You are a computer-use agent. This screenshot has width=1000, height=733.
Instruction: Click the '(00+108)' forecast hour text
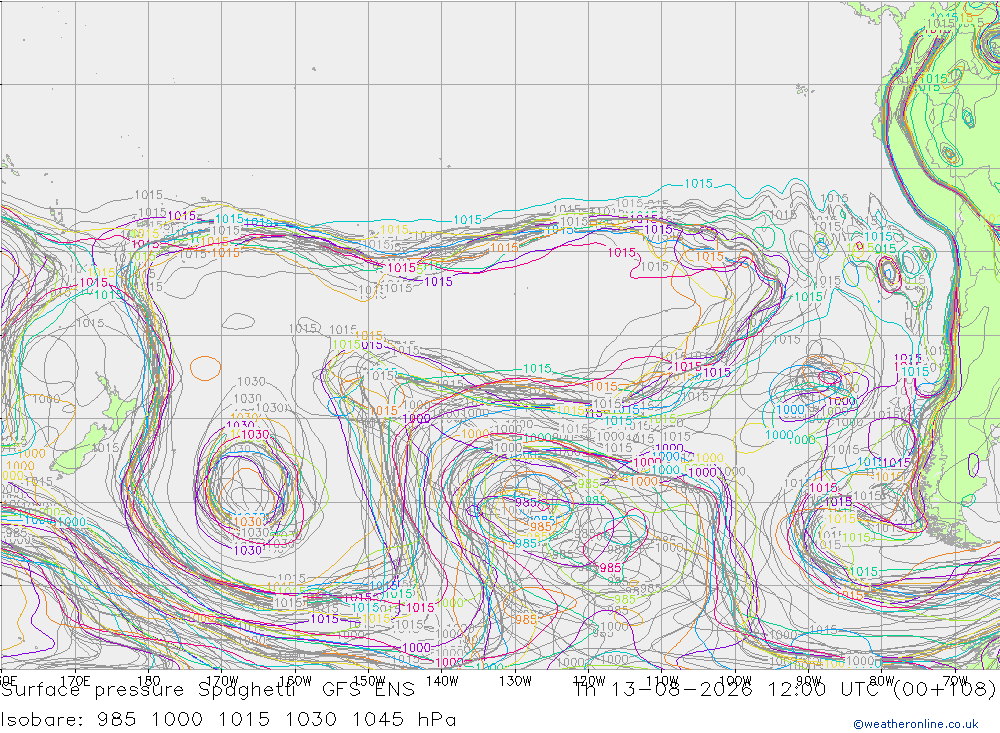944,690
